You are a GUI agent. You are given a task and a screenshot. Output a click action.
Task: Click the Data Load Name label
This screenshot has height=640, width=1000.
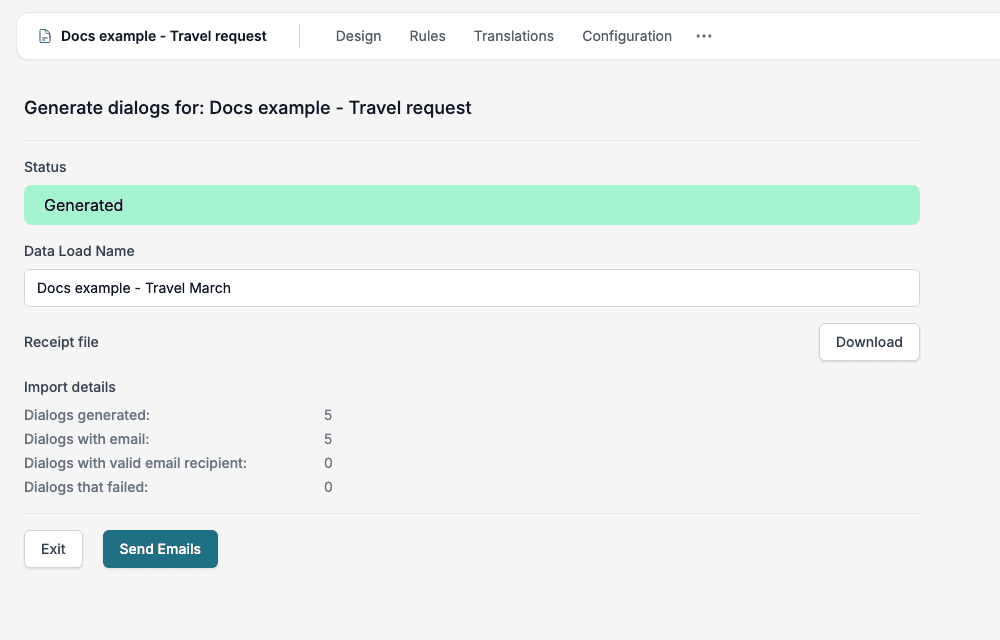tap(79, 251)
